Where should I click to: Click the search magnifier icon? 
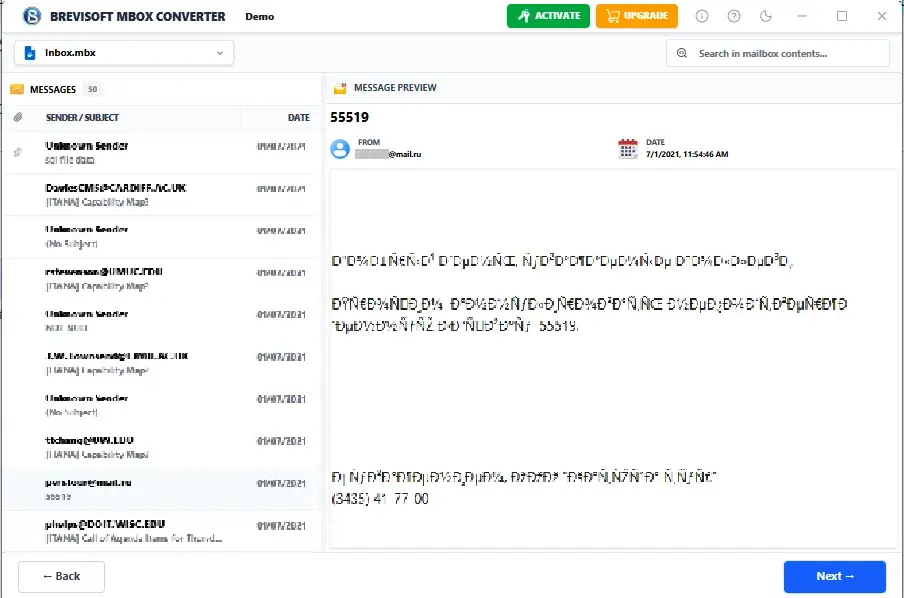681,53
